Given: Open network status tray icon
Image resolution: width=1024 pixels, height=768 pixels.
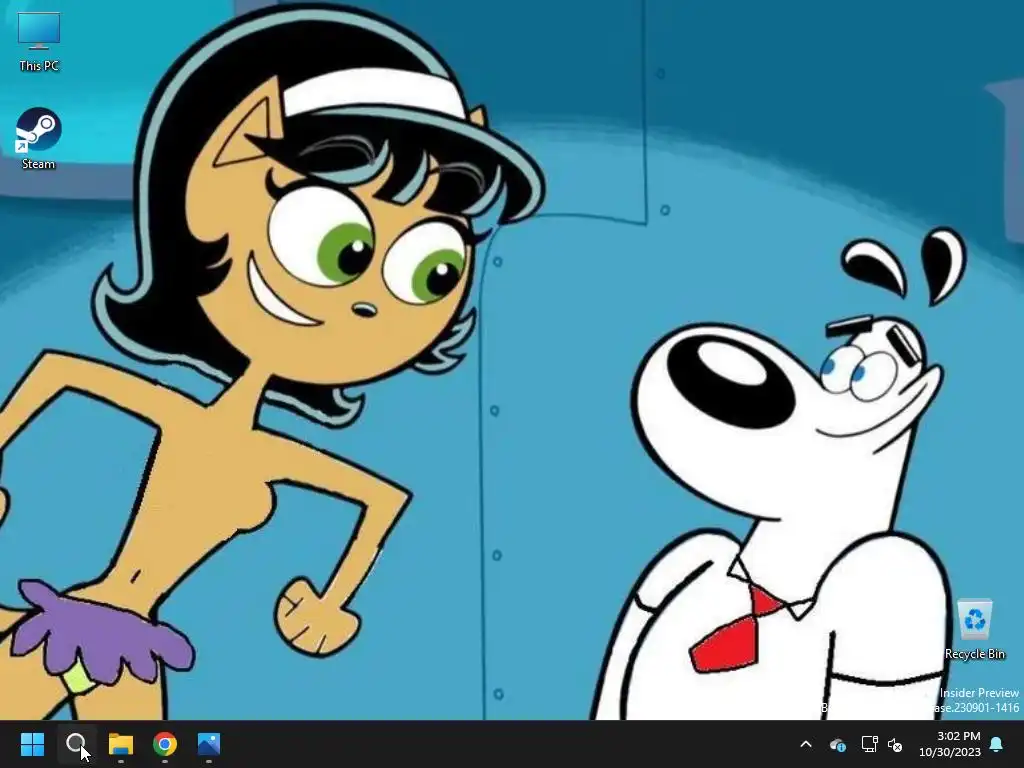Looking at the screenshot, I should pyautogui.click(x=869, y=744).
